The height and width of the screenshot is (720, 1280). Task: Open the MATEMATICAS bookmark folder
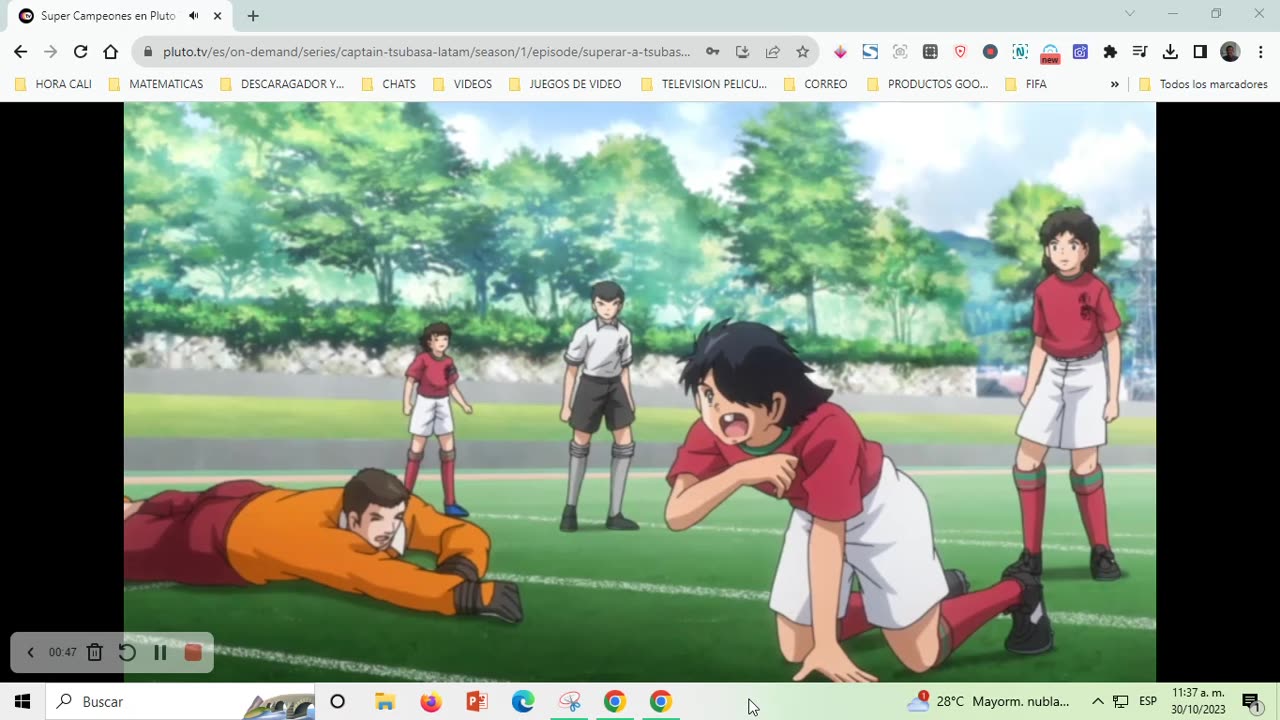155,84
